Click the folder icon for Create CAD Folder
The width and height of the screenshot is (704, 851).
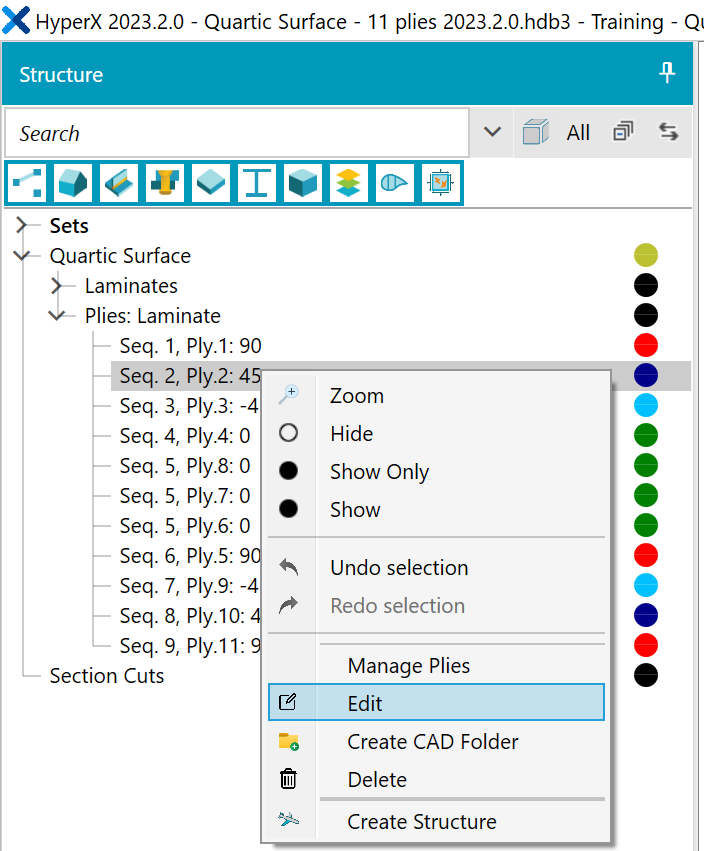pyautogui.click(x=288, y=741)
